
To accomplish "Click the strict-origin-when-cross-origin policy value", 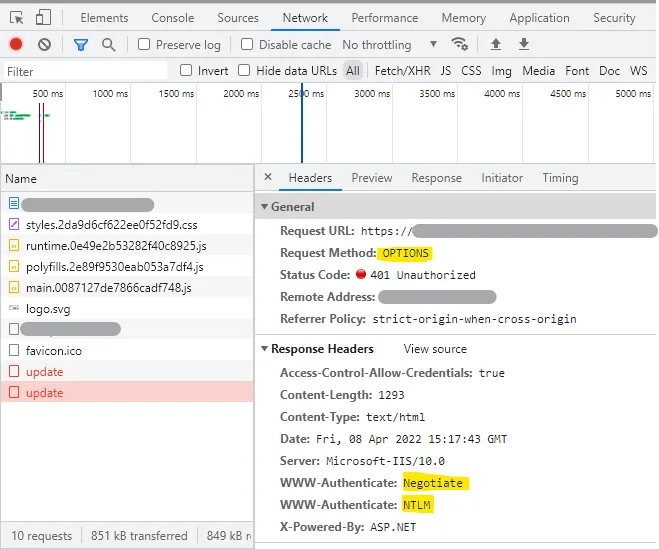I will pos(474,319).
